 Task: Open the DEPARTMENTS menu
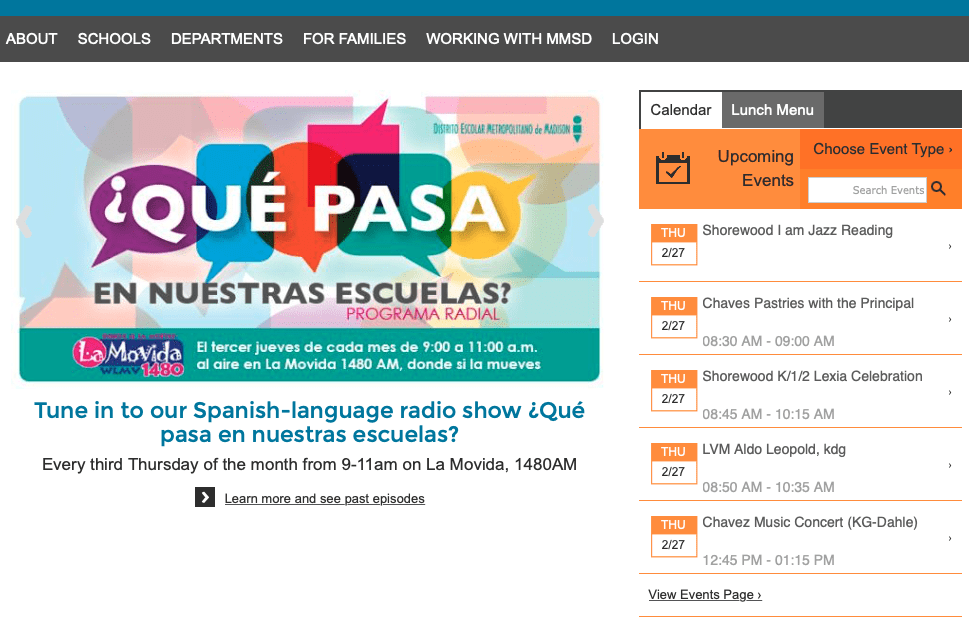(x=227, y=39)
